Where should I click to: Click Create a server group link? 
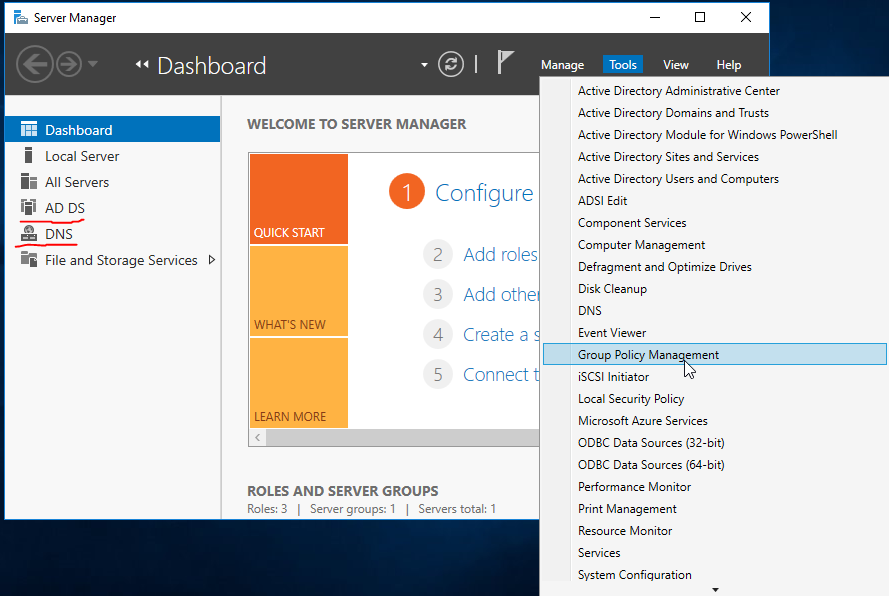[x=501, y=335]
